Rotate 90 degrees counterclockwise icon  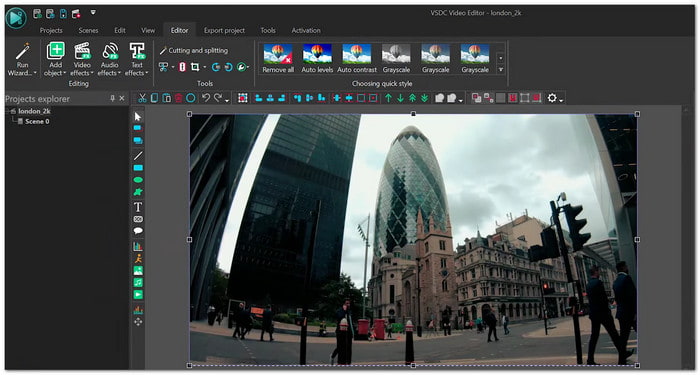point(216,67)
